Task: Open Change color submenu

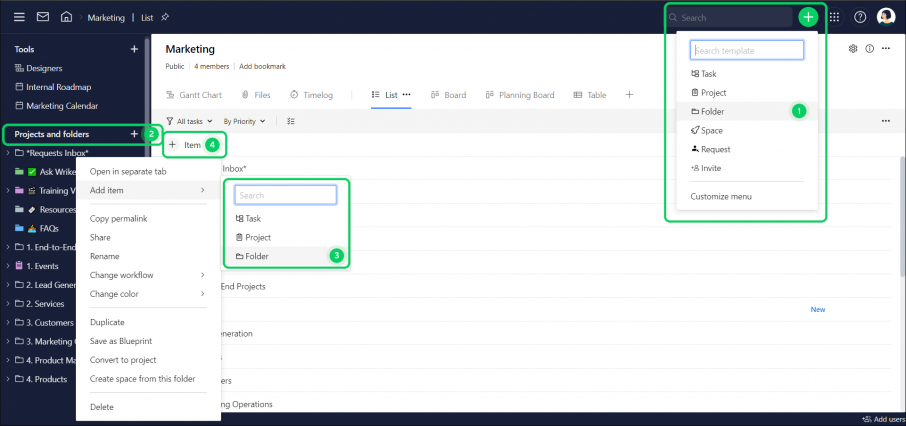Action: tap(147, 294)
